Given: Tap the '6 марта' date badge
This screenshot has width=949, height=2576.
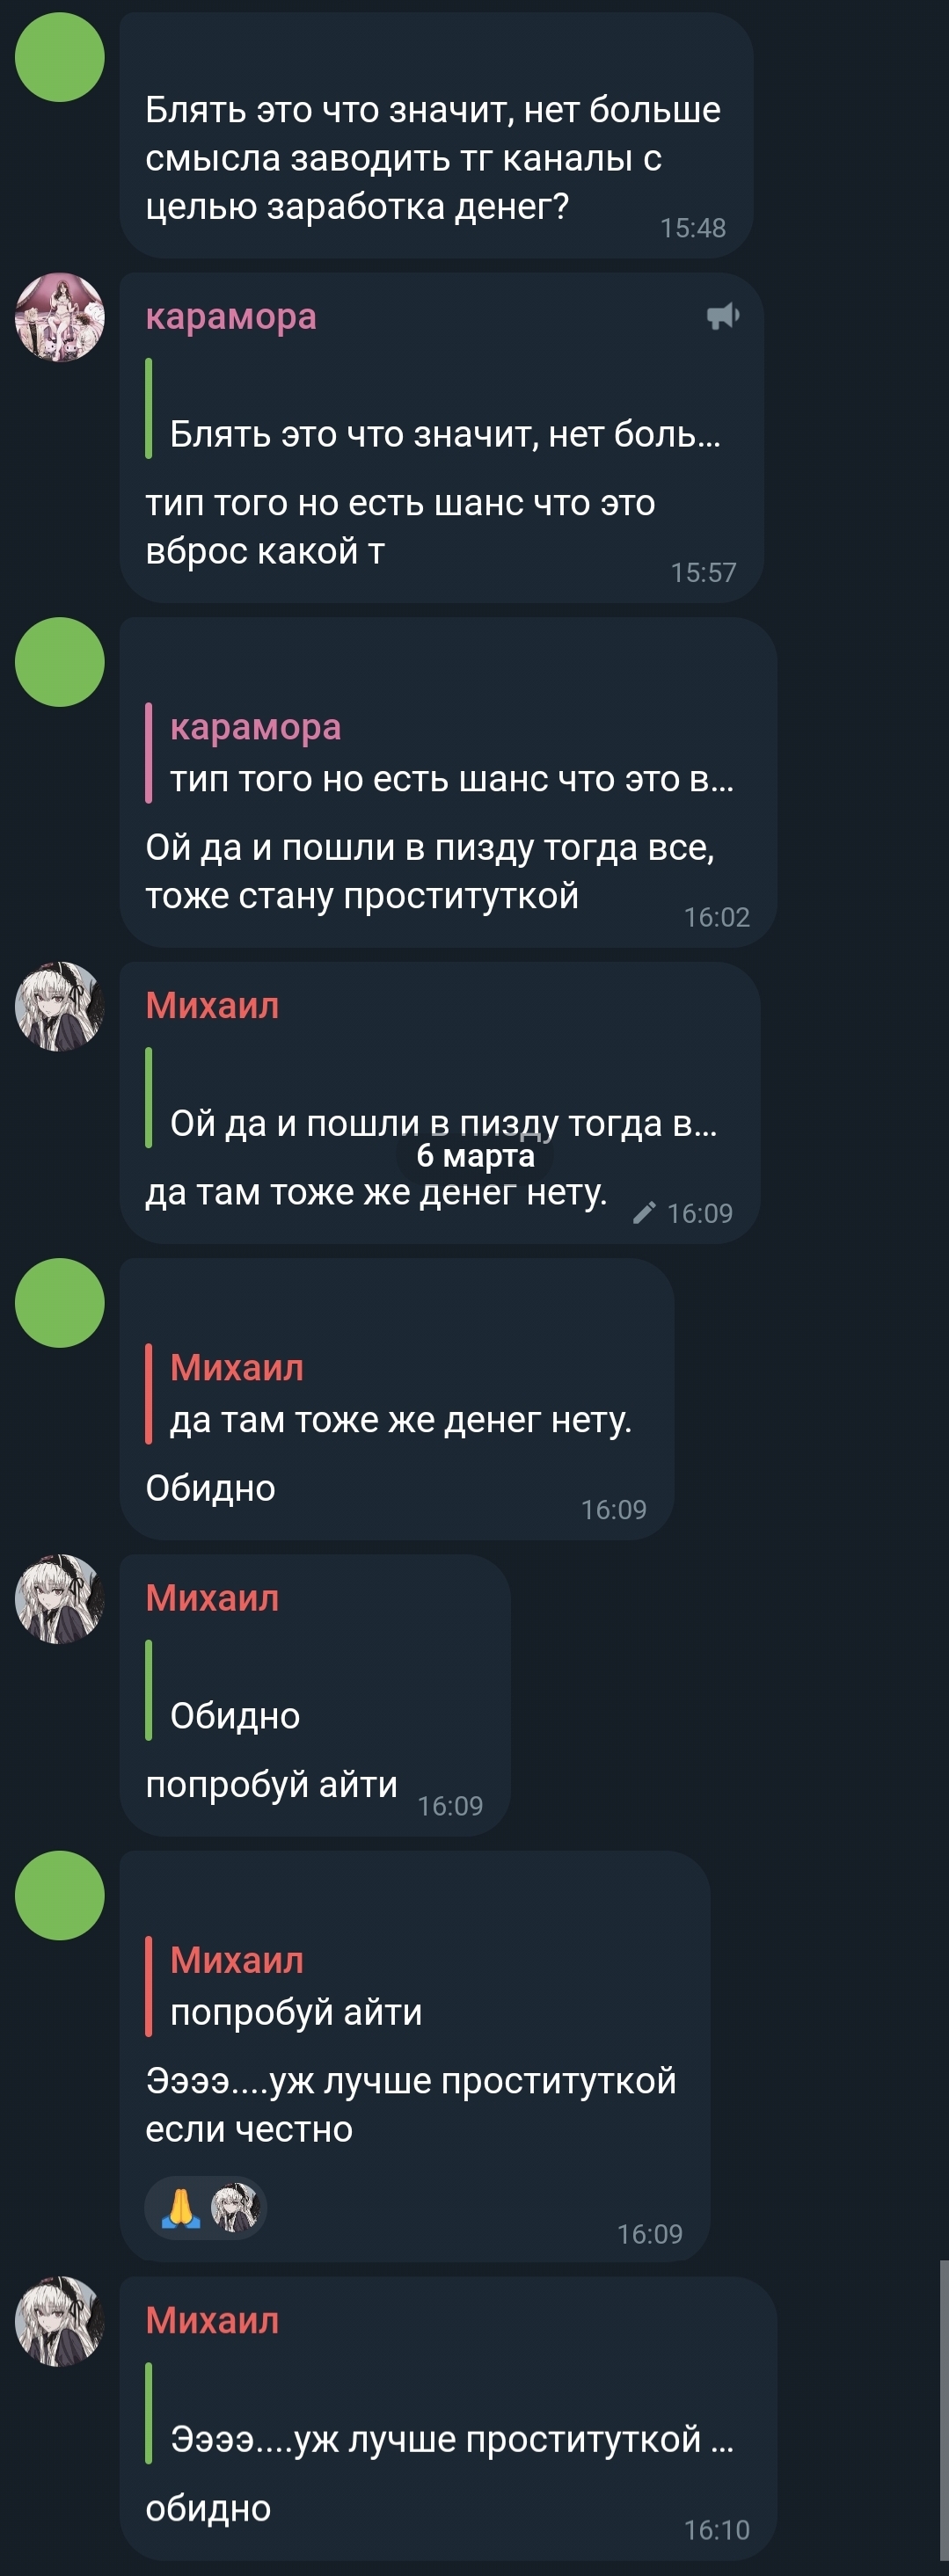Looking at the screenshot, I should pos(475,1155).
